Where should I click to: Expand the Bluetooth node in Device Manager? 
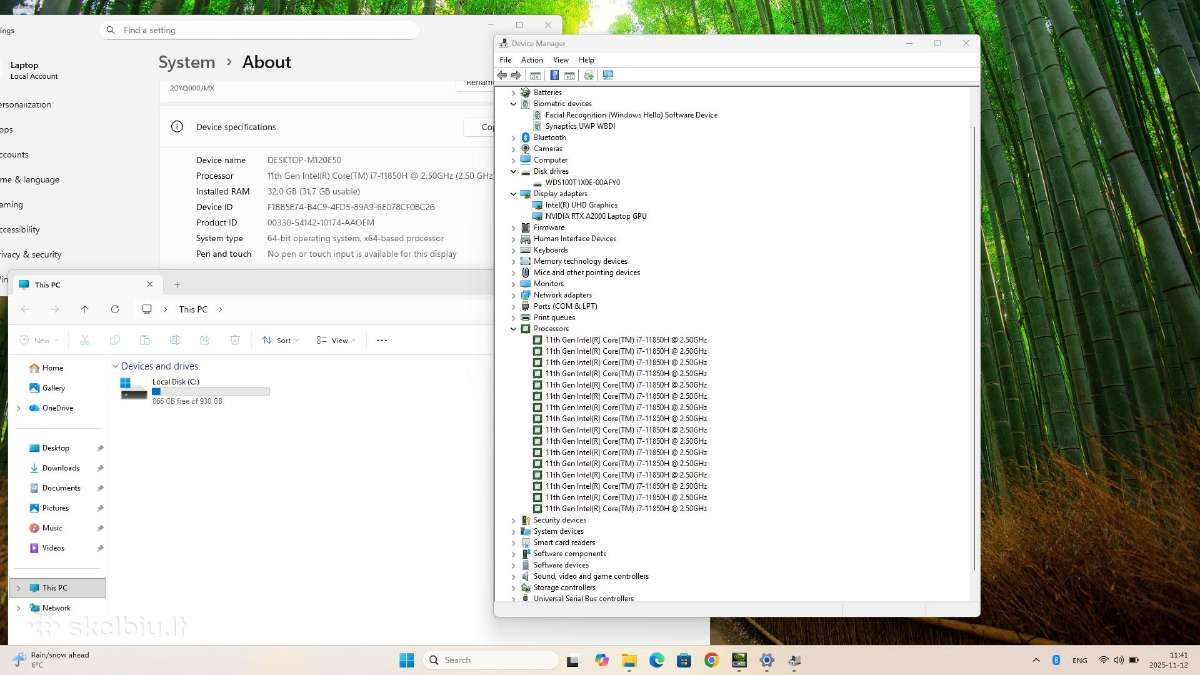tap(514, 137)
